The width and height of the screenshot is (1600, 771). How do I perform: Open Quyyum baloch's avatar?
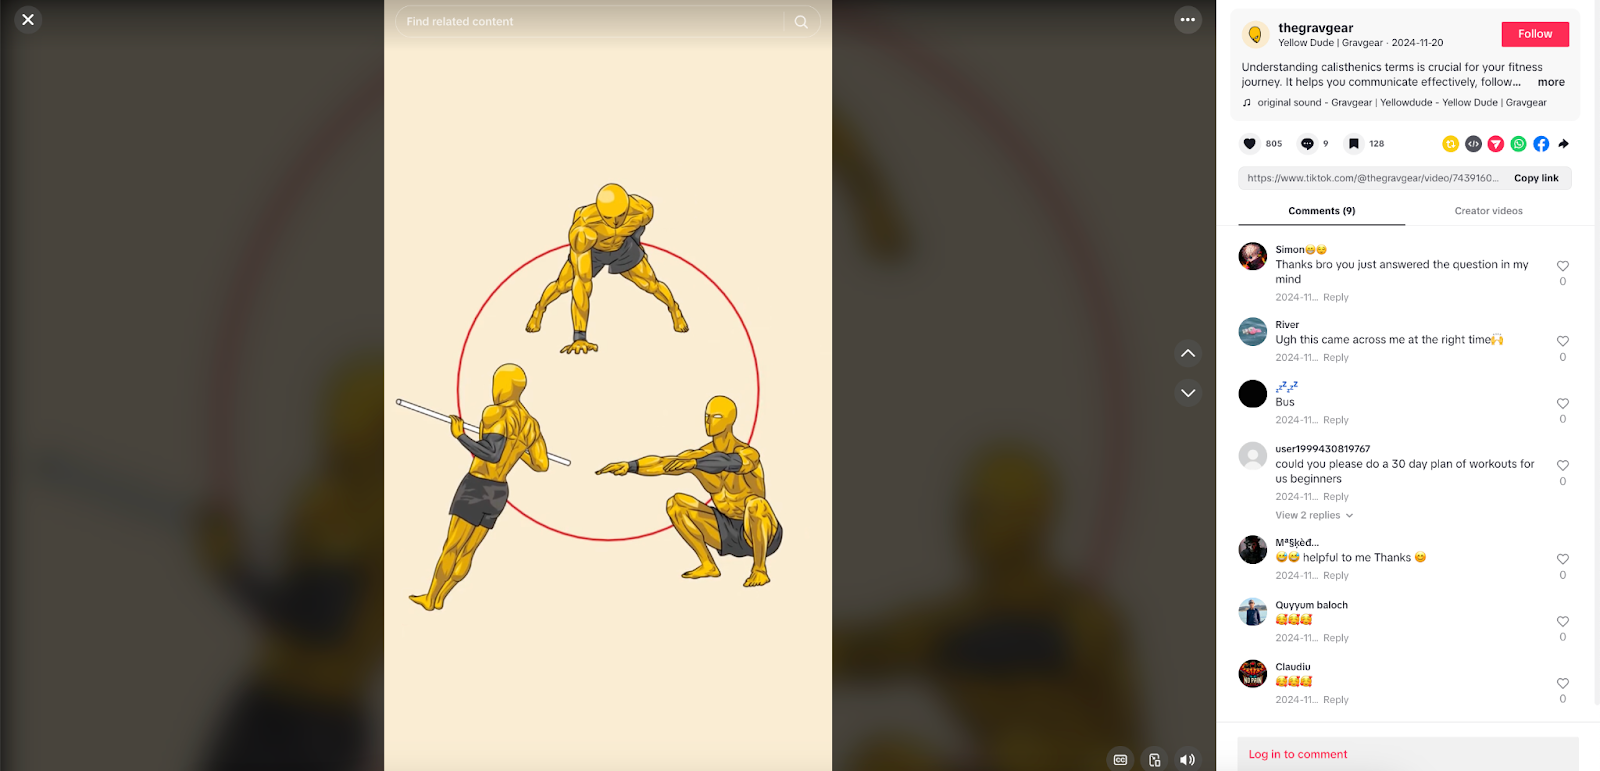click(1253, 612)
